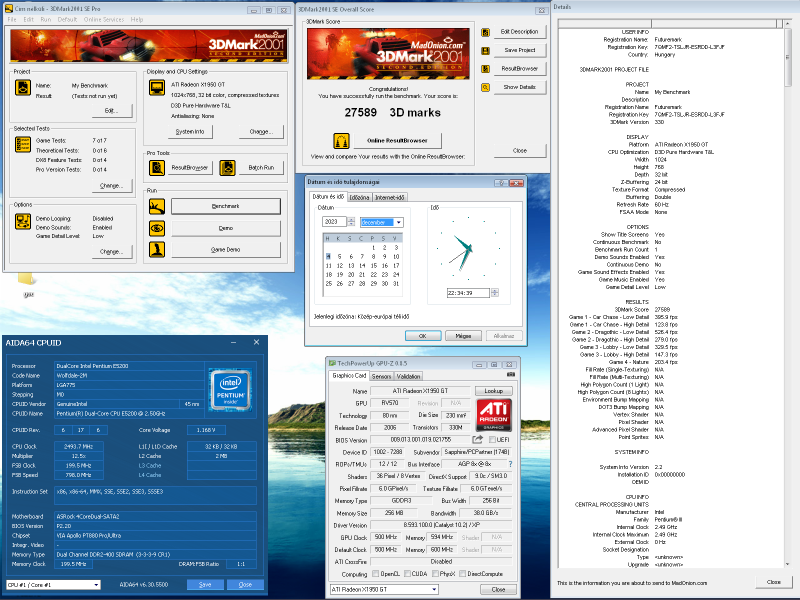Click the Benchmark run icon

(157, 206)
